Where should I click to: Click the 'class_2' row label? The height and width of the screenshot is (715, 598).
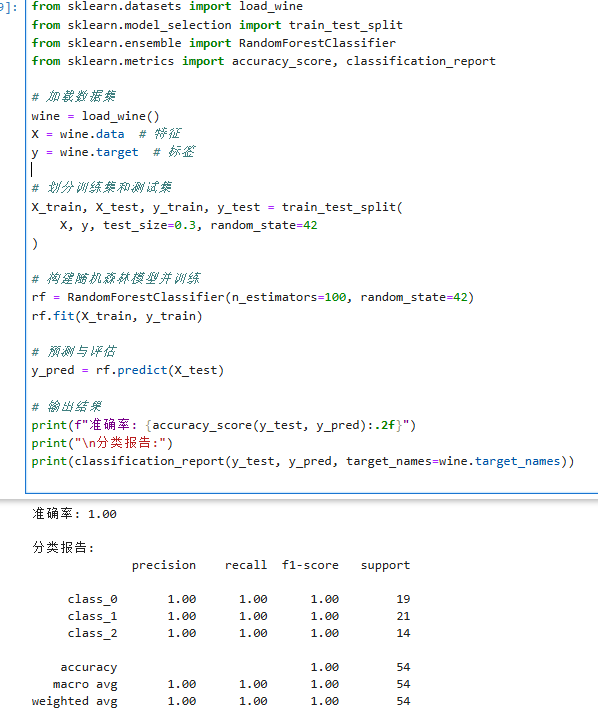pos(93,633)
